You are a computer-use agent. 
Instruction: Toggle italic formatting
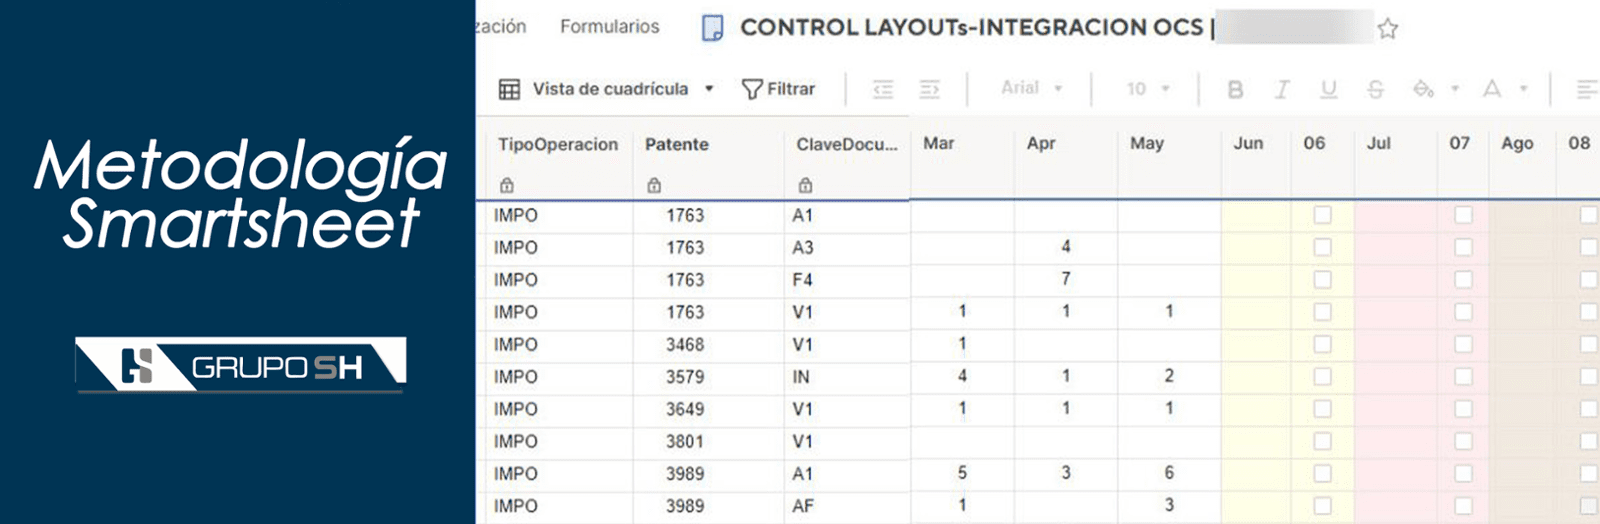[1282, 89]
